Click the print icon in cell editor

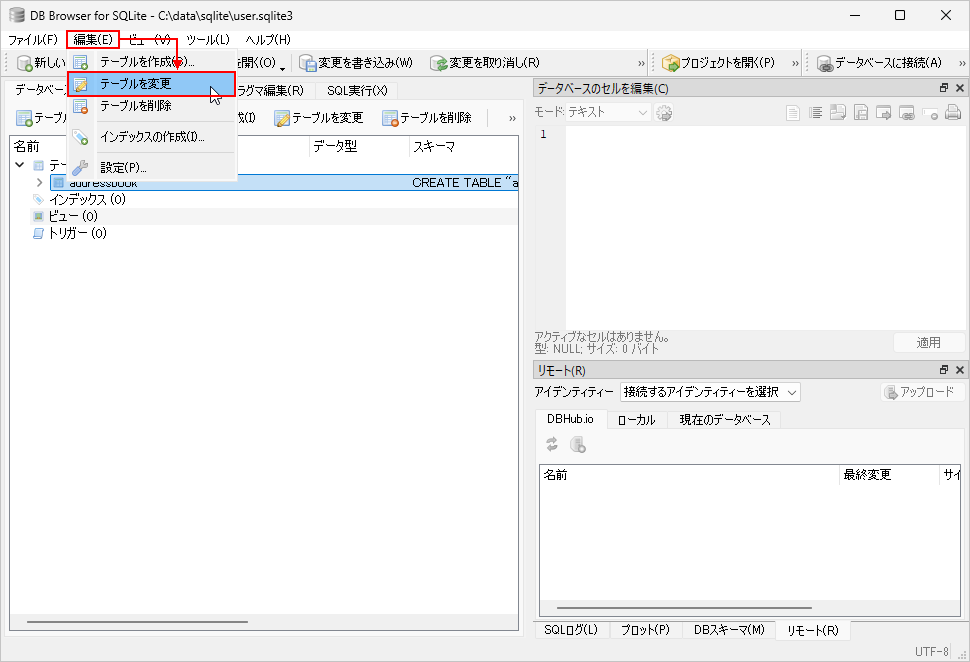click(x=954, y=113)
